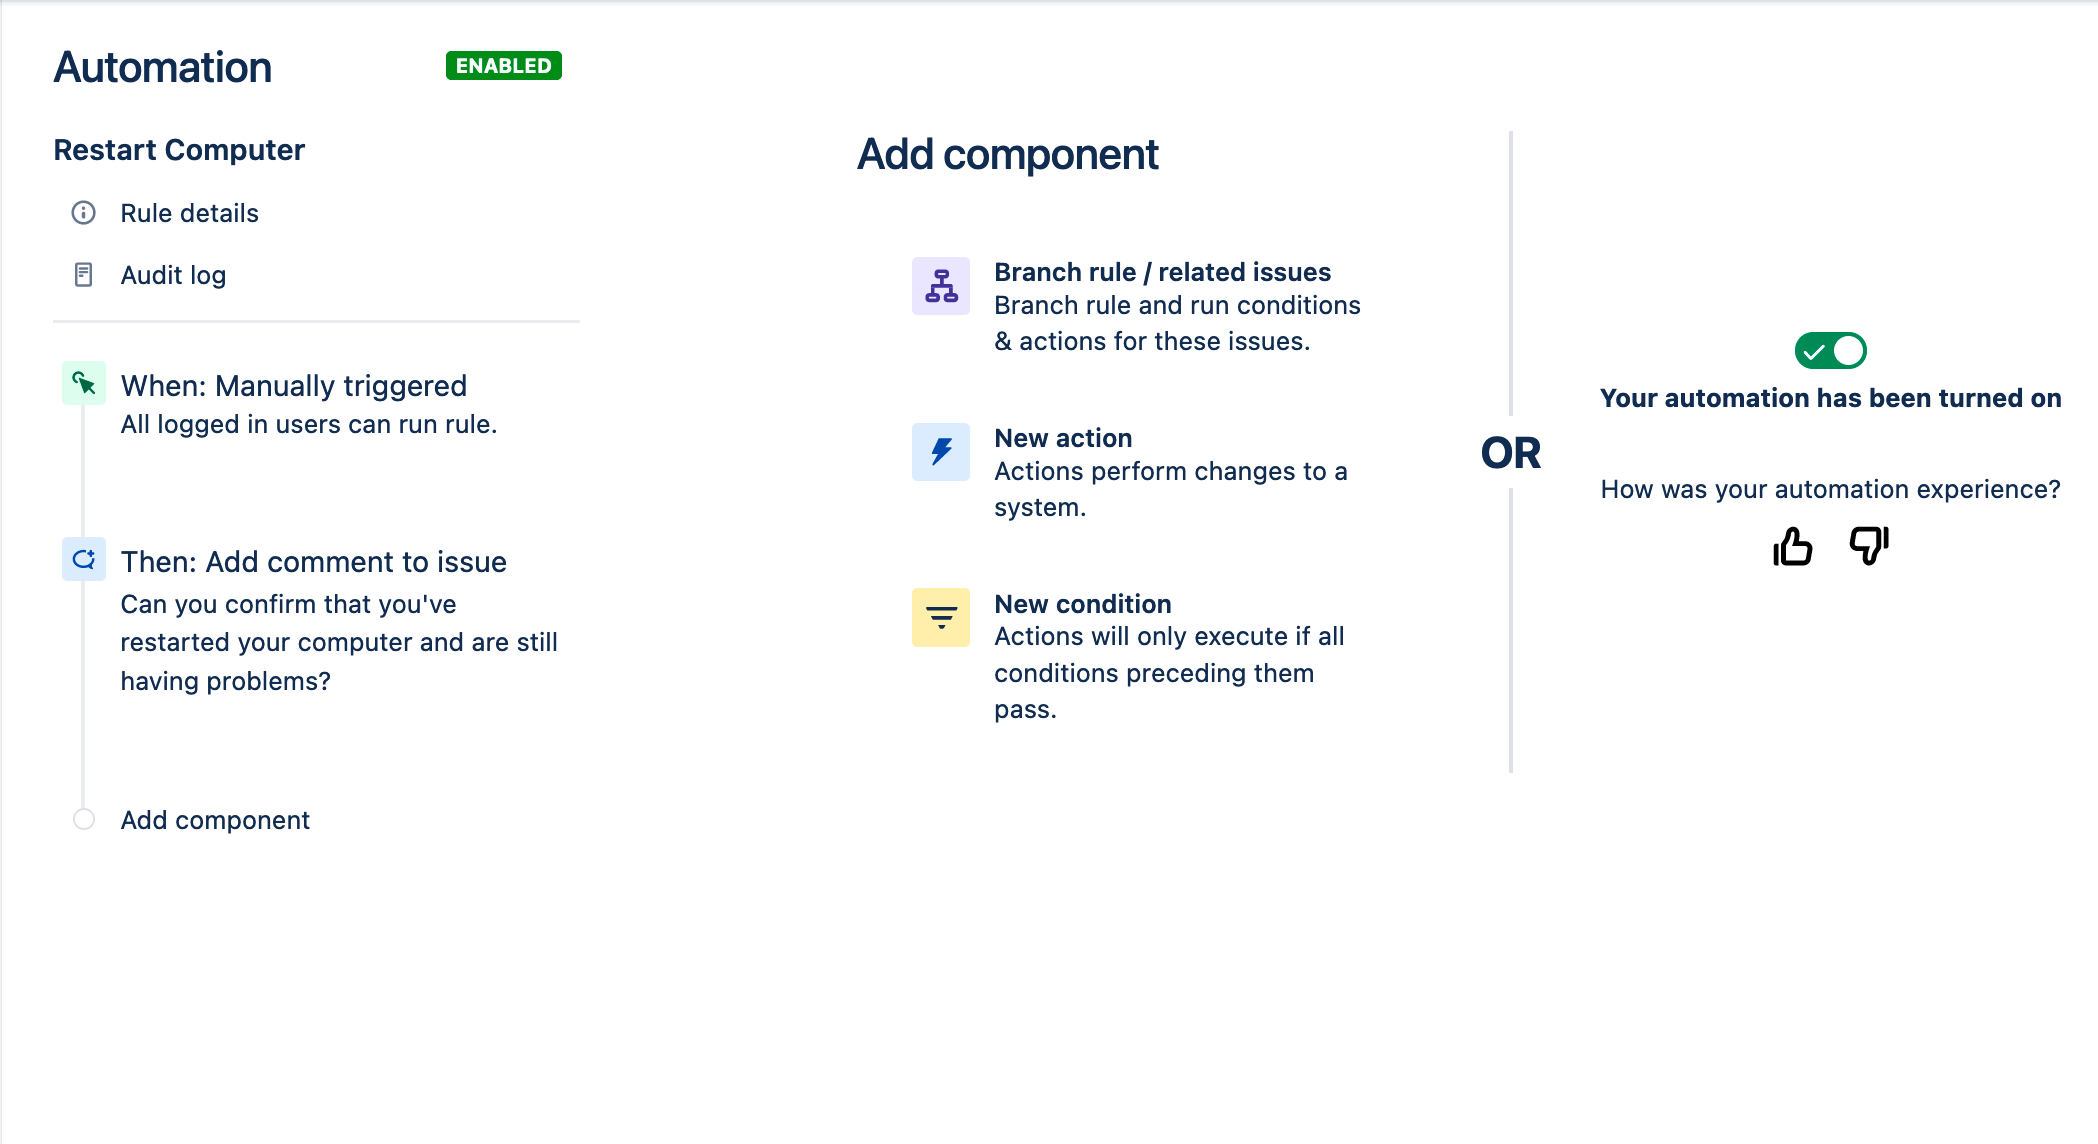Select the Restart Computer rule title

coord(180,148)
